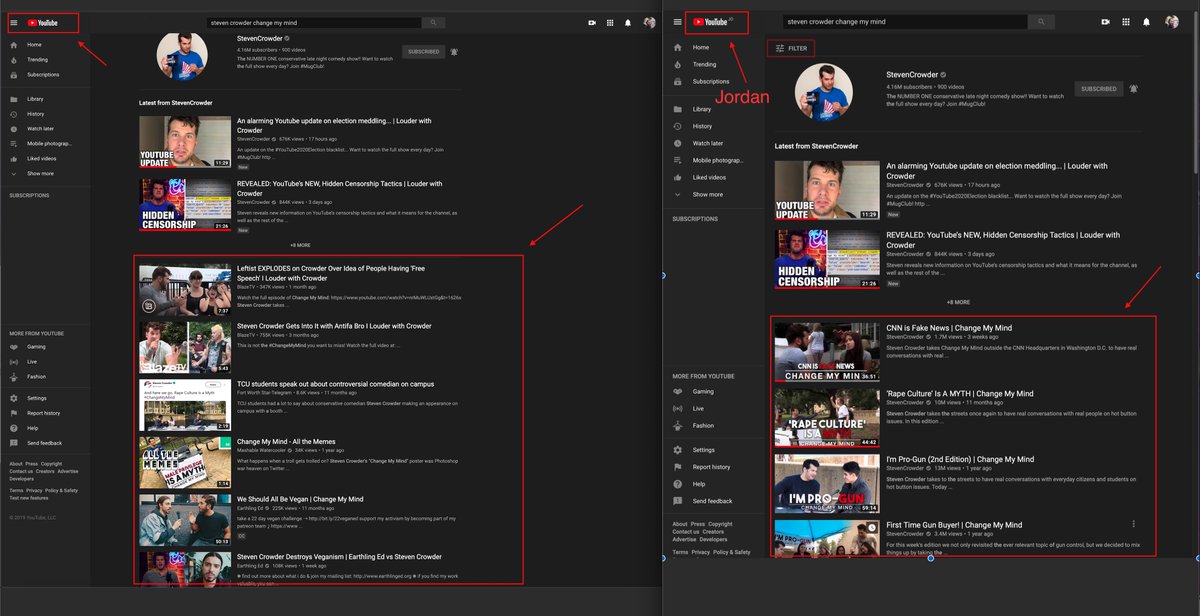Expand +8 MORE in right window
The image size is (1200, 616).
(x=959, y=302)
